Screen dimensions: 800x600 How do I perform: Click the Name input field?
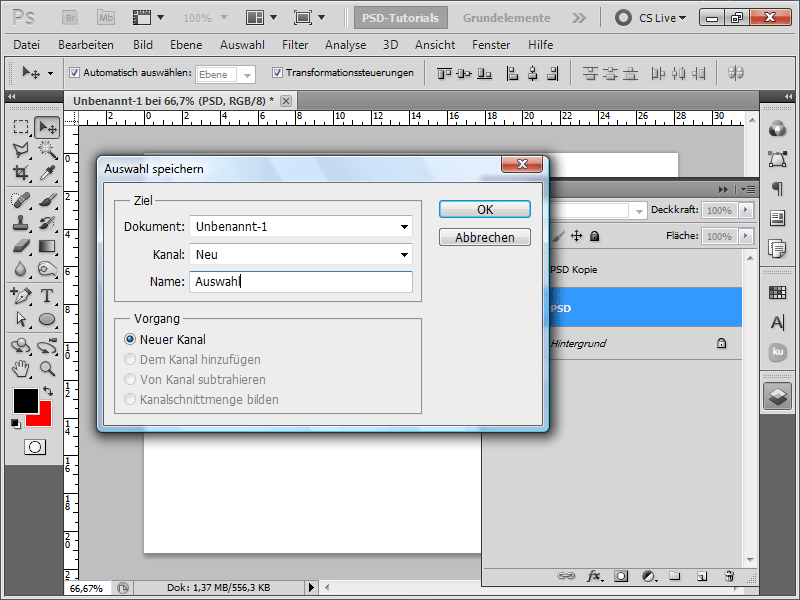tap(301, 282)
